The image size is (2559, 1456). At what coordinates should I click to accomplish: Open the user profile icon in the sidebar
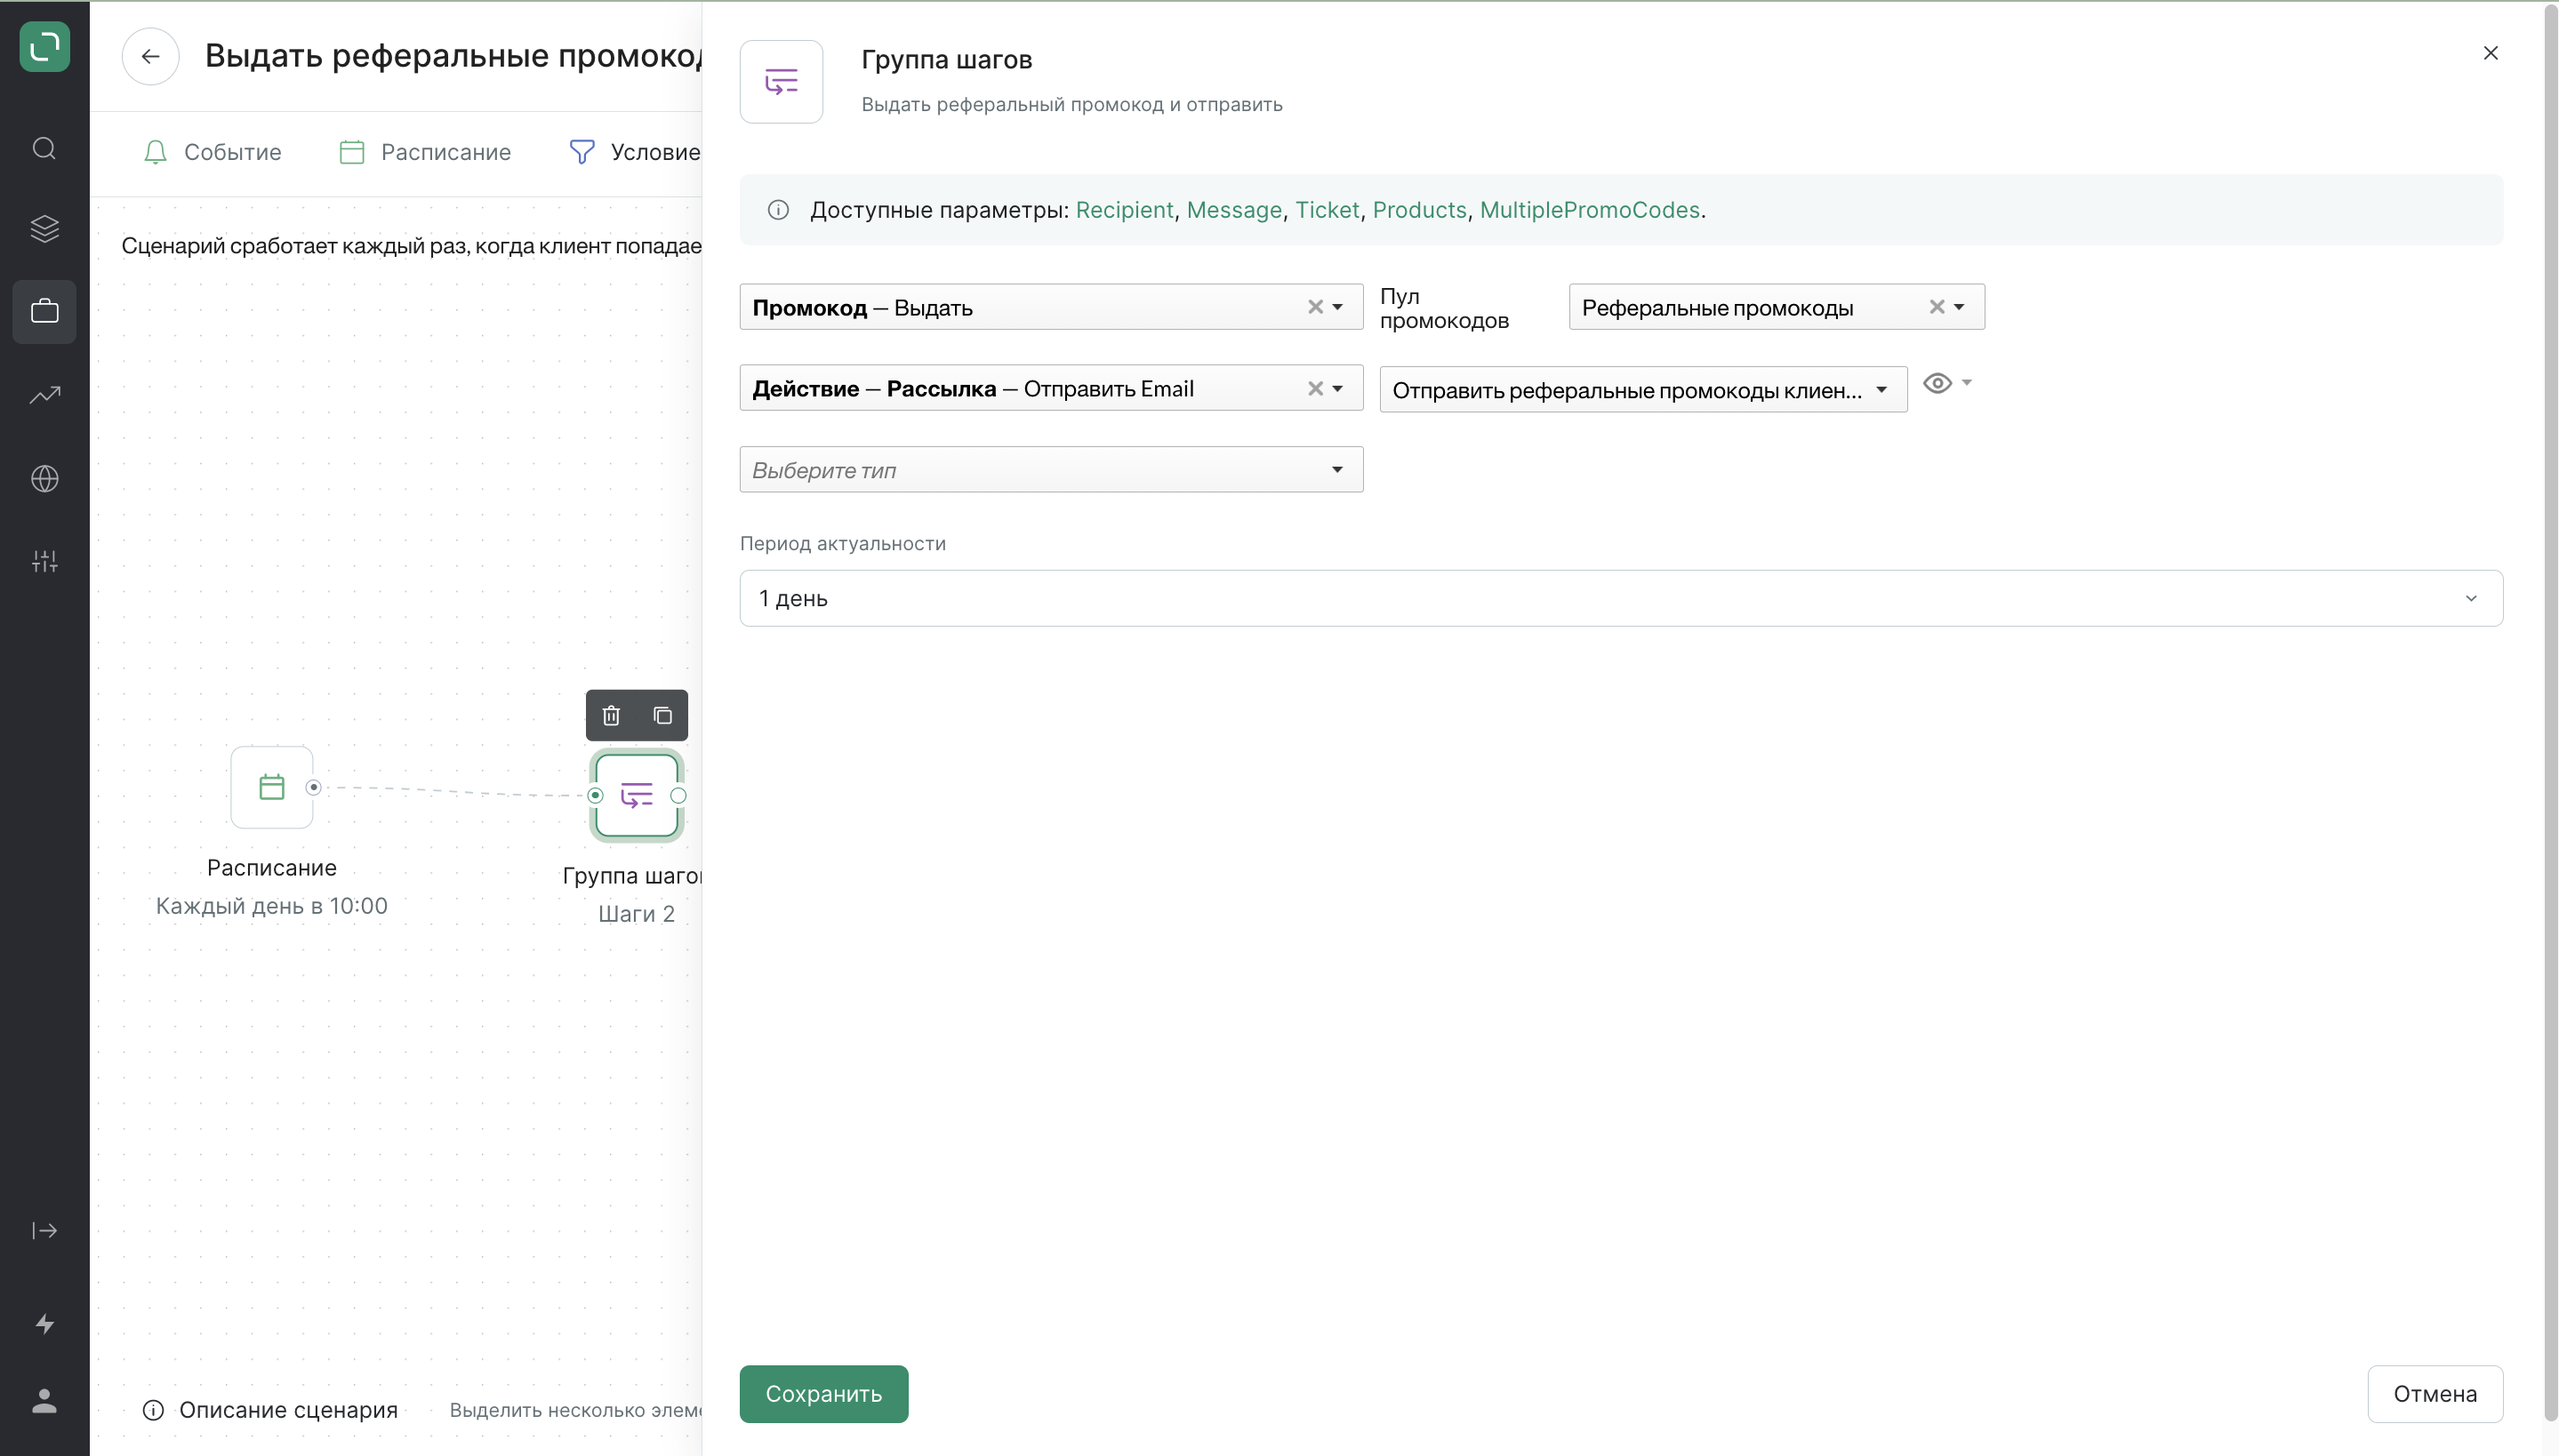pos(44,1400)
